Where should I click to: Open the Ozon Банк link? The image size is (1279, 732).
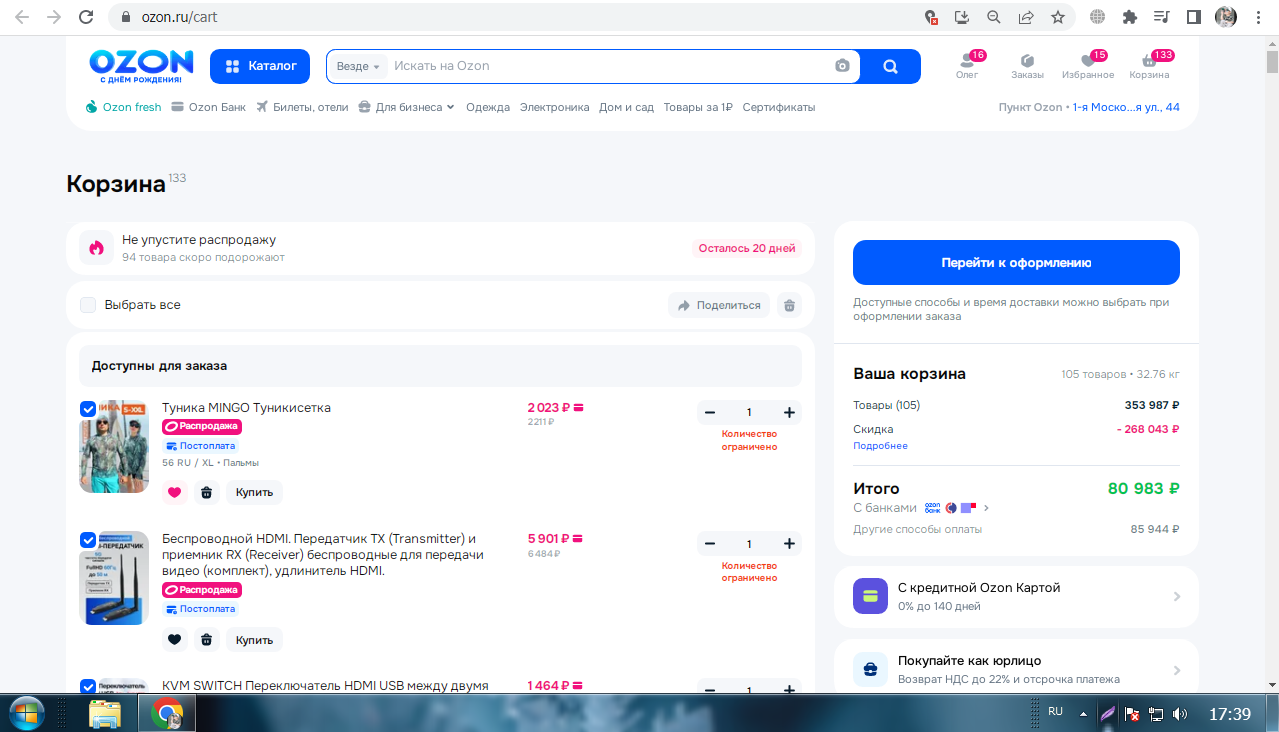(209, 107)
